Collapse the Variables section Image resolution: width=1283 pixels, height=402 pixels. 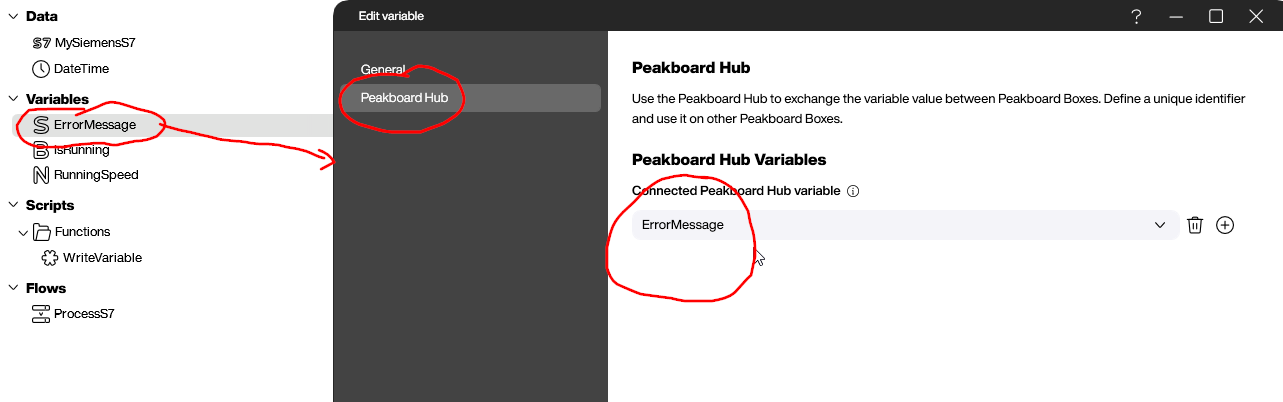(13, 99)
